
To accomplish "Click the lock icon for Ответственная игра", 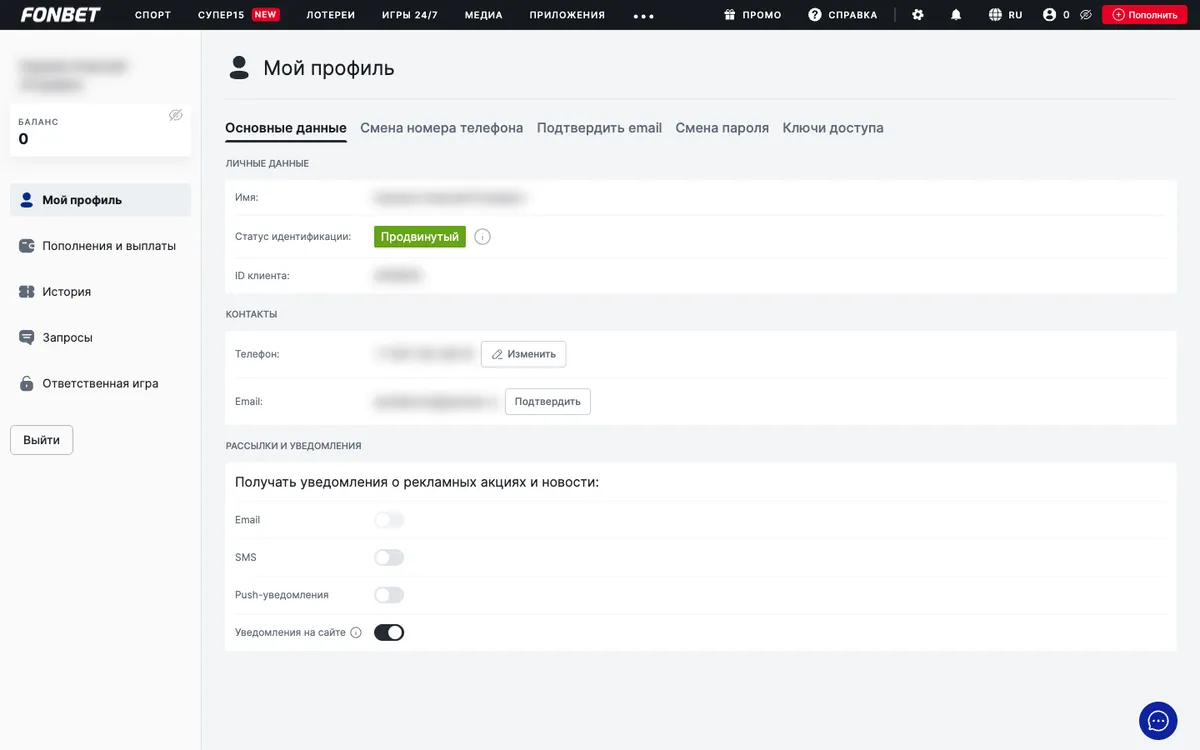I will pyautogui.click(x=27, y=384).
